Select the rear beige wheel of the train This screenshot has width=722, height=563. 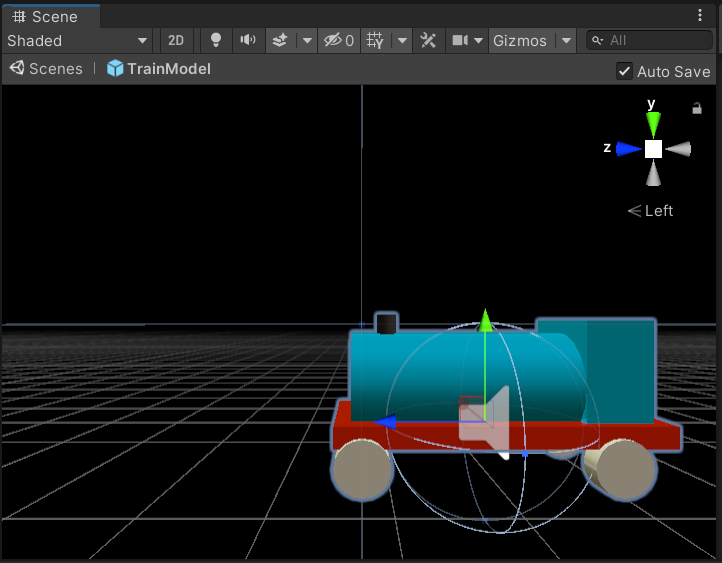[625, 470]
